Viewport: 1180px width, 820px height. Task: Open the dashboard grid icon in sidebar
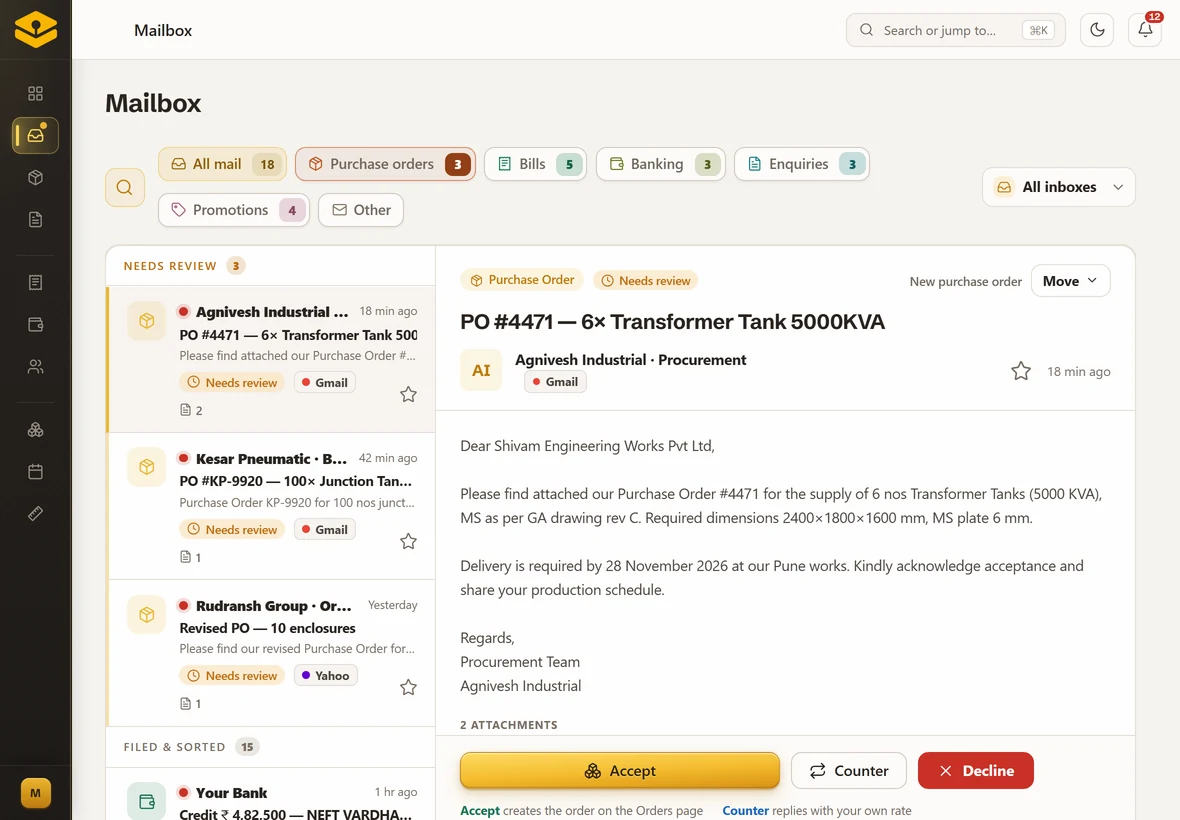pos(35,93)
